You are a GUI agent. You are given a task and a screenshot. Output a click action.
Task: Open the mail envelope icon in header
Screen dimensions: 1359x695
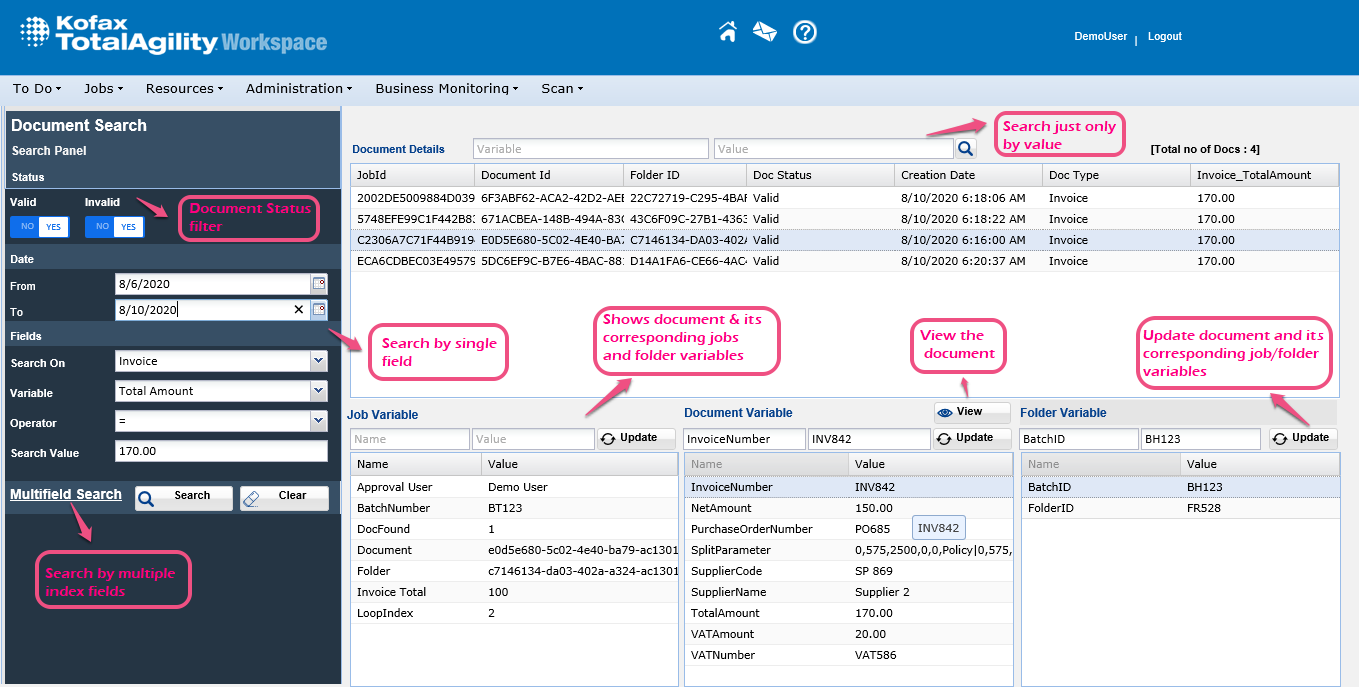pyautogui.click(x=765, y=32)
